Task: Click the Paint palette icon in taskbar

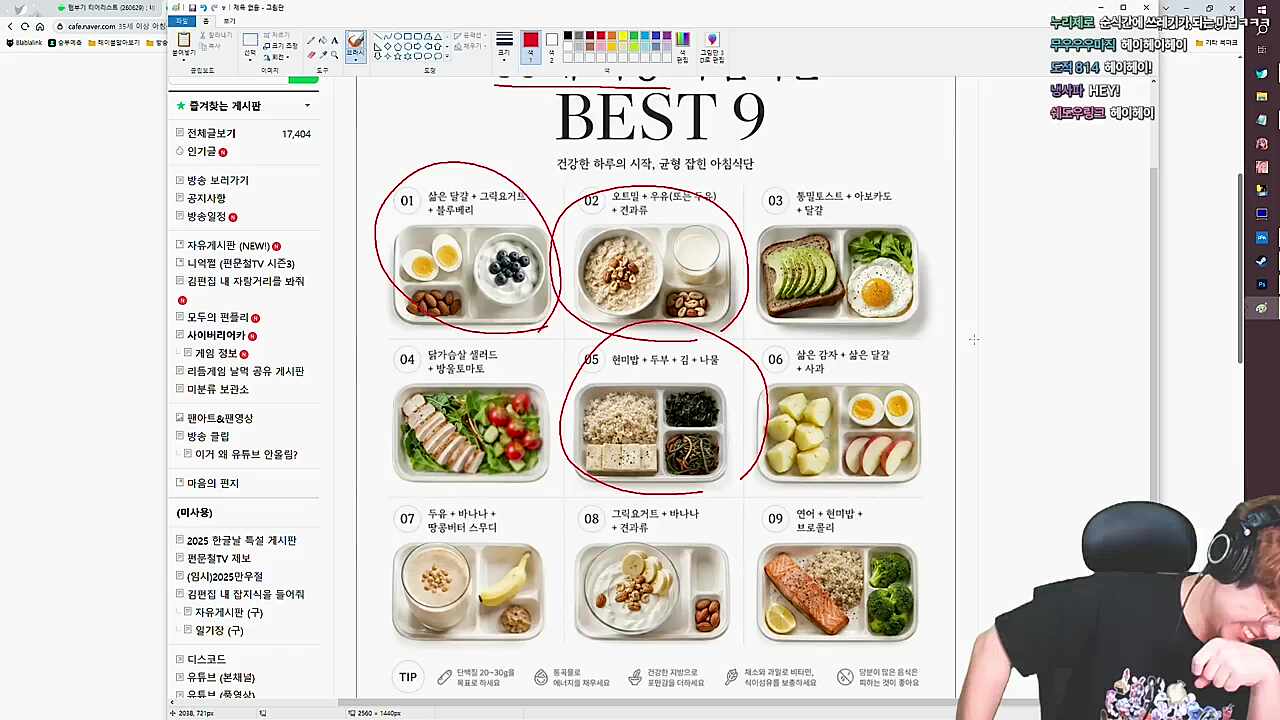Action: 1262,309
